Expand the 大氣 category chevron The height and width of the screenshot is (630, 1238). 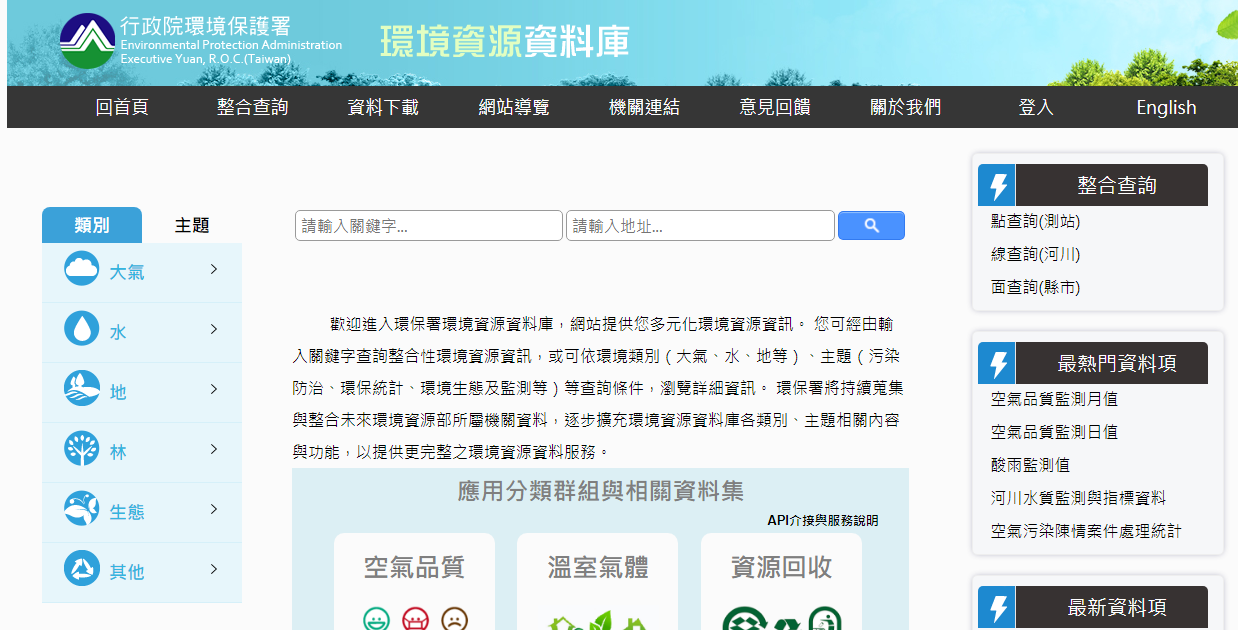click(x=214, y=269)
